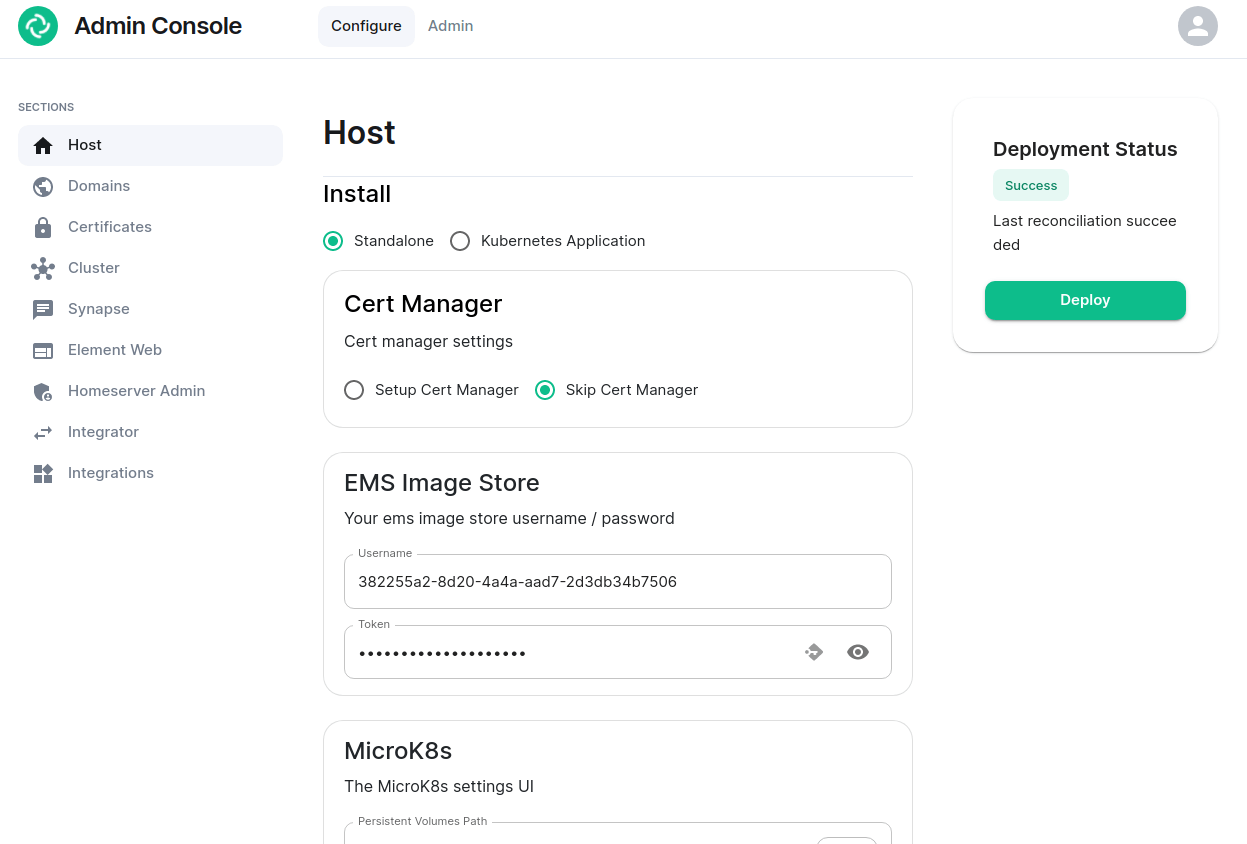Image resolution: width=1247 pixels, height=844 pixels.
Task: Click the globe icon beside Domains
Action: point(43,187)
